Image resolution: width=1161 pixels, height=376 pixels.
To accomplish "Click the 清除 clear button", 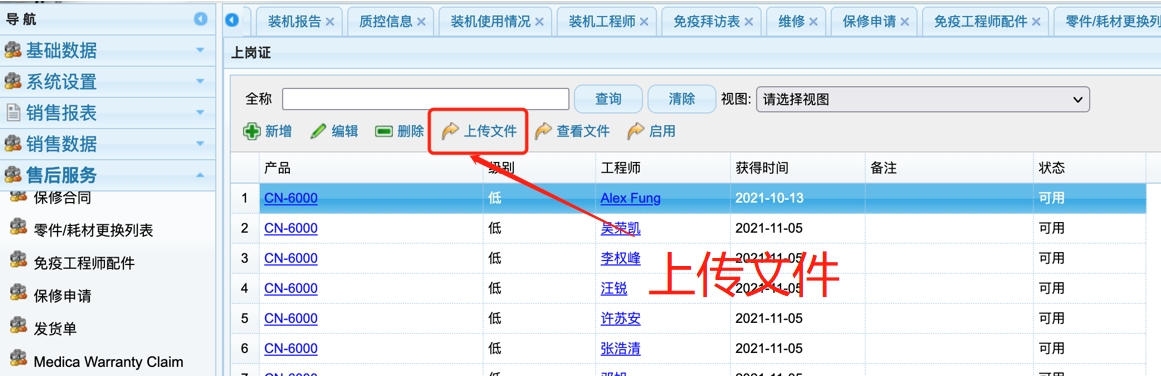I will (x=681, y=99).
